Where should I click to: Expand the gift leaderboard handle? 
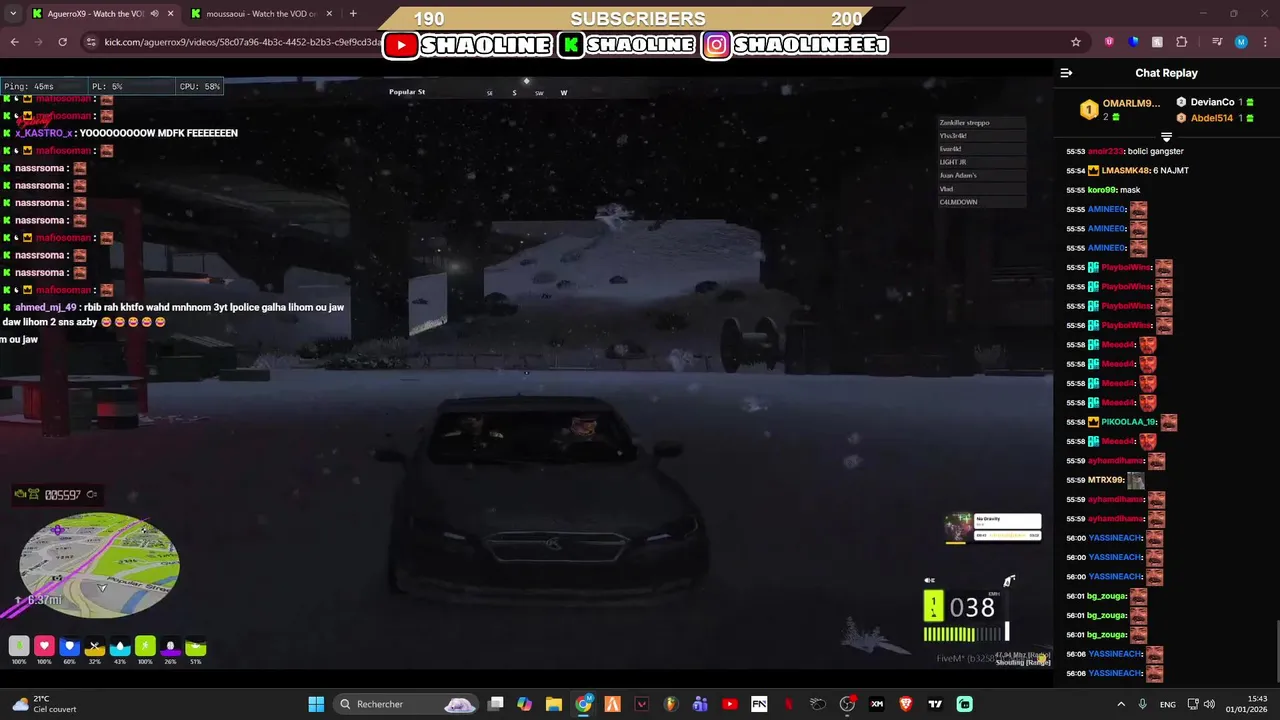click(1166, 136)
